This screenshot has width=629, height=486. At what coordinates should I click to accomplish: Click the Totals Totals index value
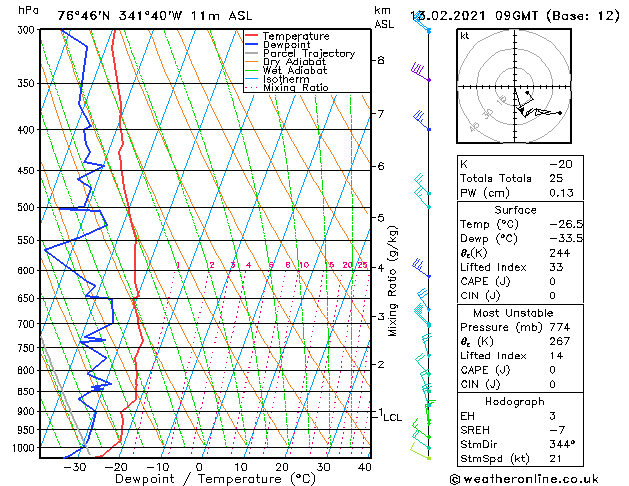tap(556, 178)
